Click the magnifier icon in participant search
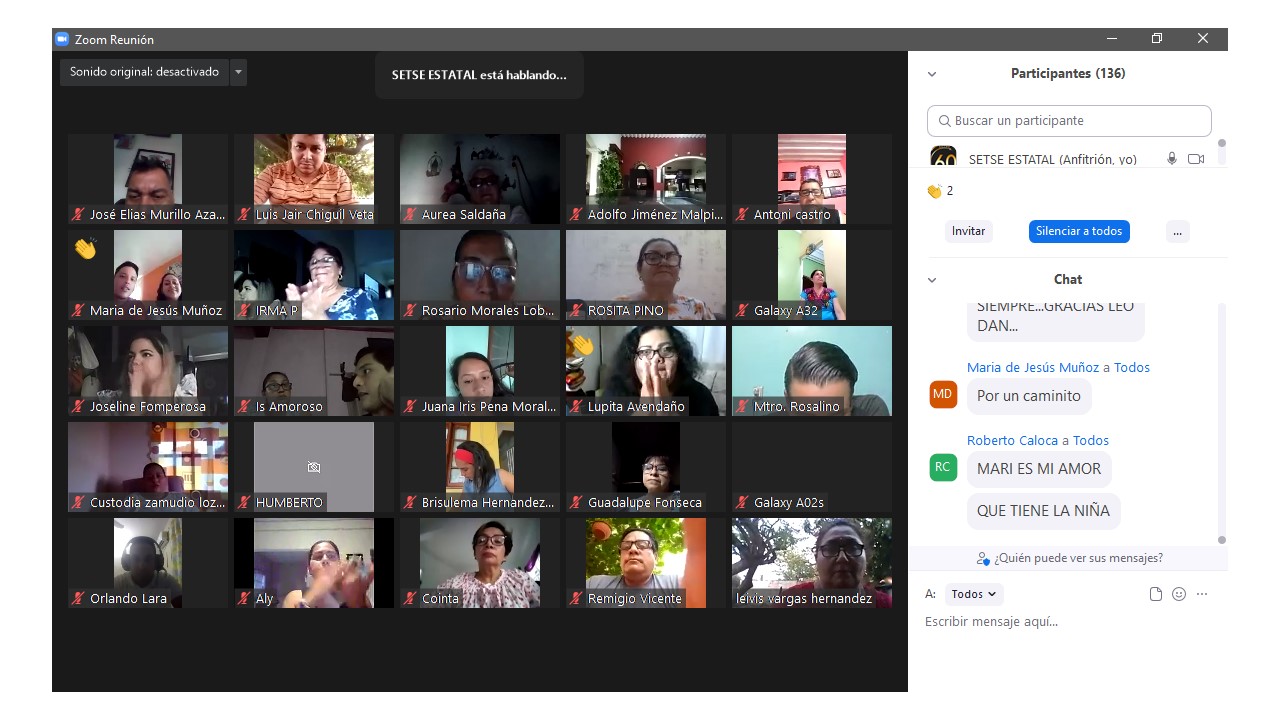Image resolution: width=1280 pixels, height=720 pixels. pyautogui.click(x=944, y=121)
